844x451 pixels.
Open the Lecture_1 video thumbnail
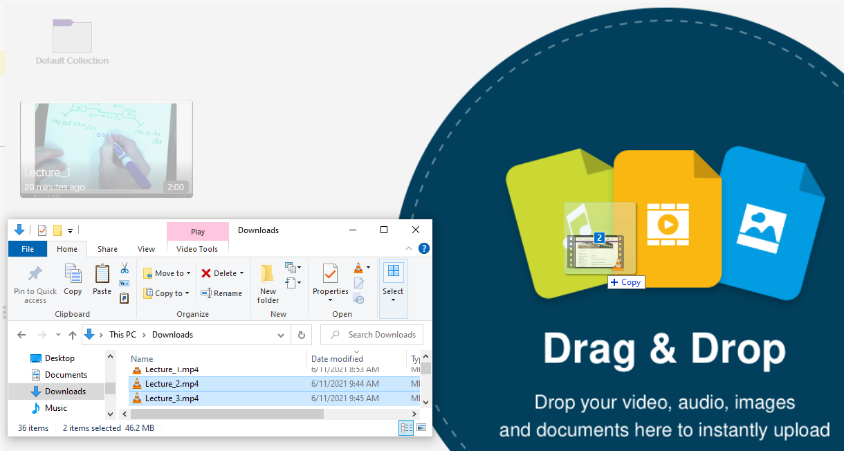point(106,148)
